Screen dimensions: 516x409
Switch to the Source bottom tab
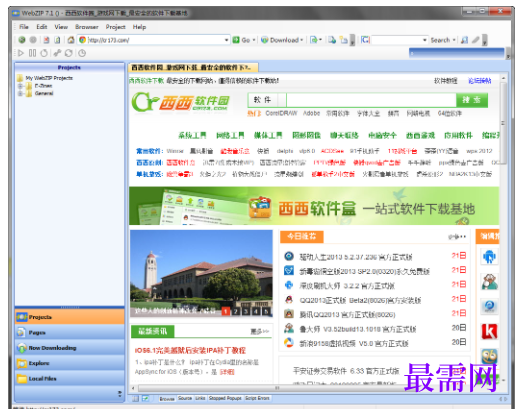[x=185, y=398]
